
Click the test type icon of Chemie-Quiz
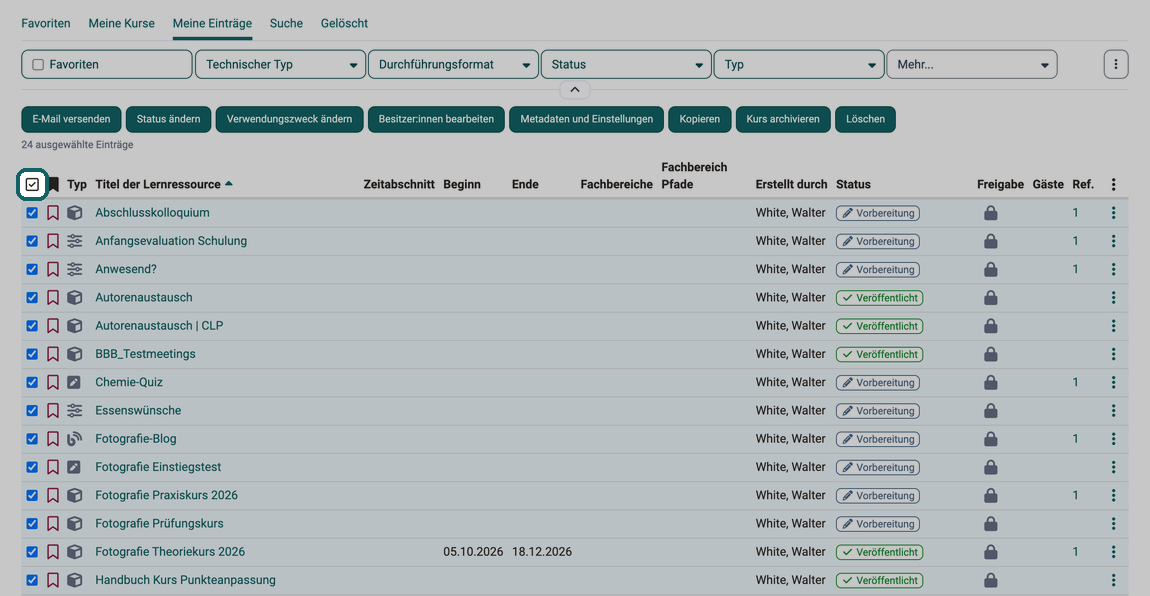tap(75, 383)
